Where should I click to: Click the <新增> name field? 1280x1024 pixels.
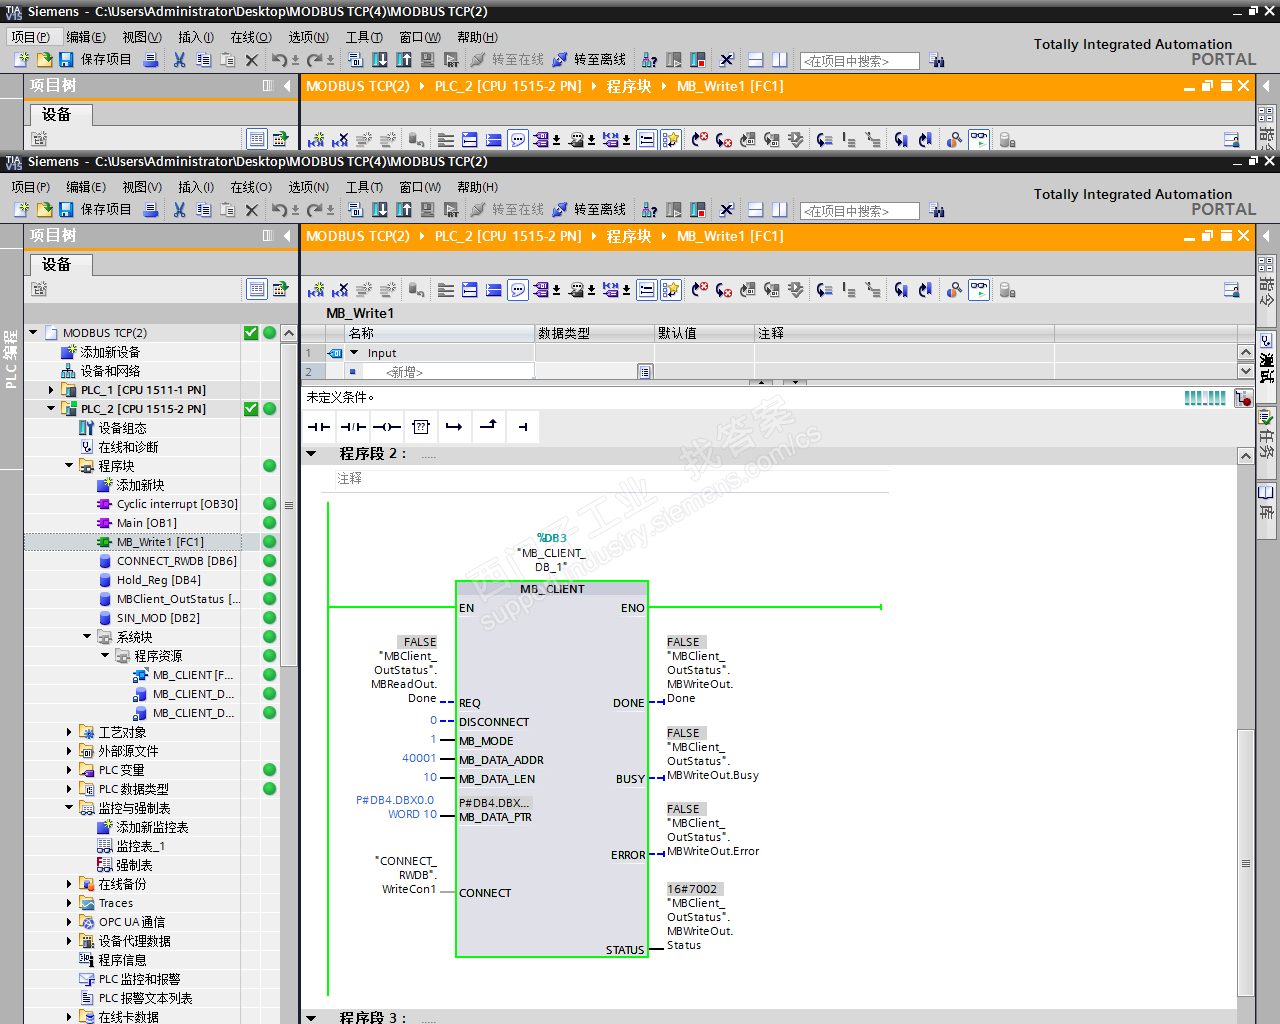click(x=405, y=372)
